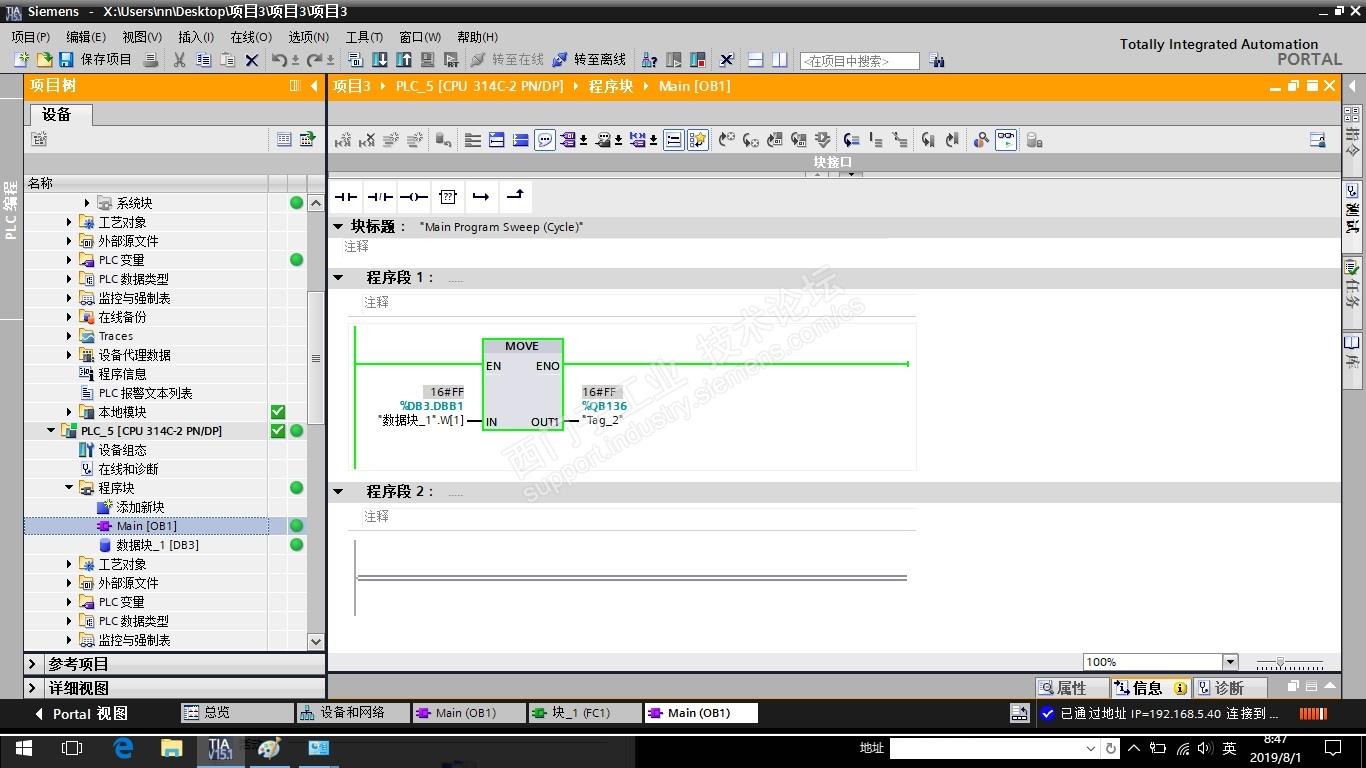Open the 工具(T) menu
Screen dimensions: 1366x768
(364, 37)
